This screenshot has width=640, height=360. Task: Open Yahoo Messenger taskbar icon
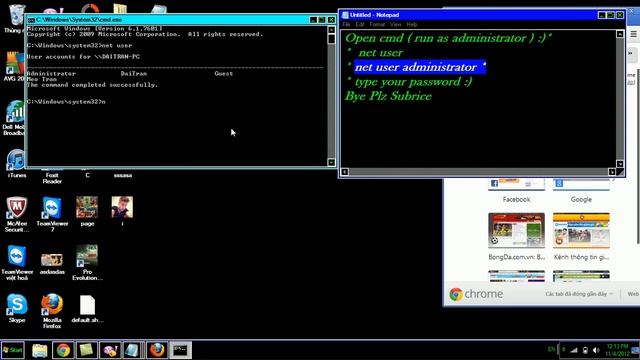(x=109, y=350)
